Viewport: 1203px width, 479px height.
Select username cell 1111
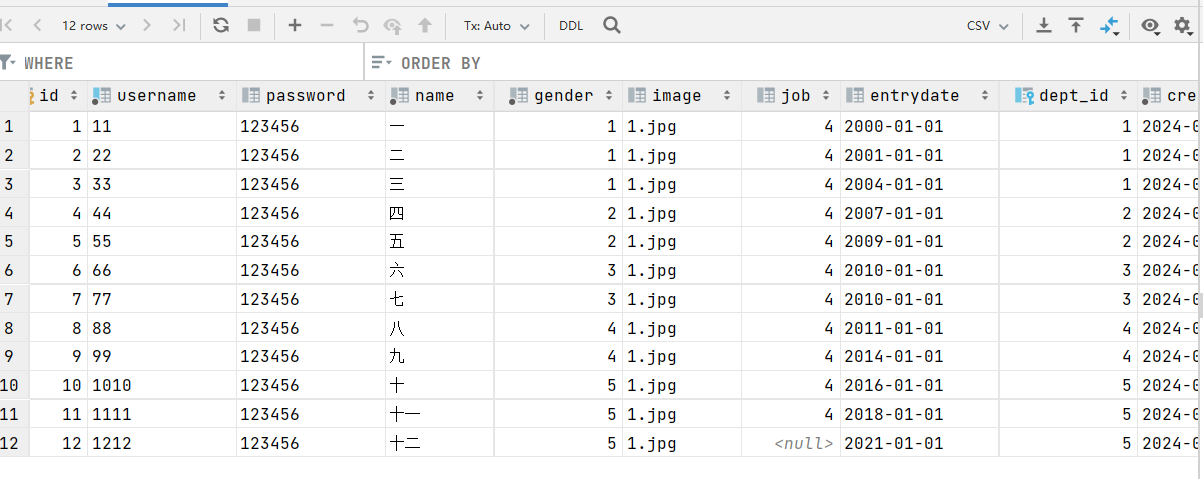coord(162,413)
